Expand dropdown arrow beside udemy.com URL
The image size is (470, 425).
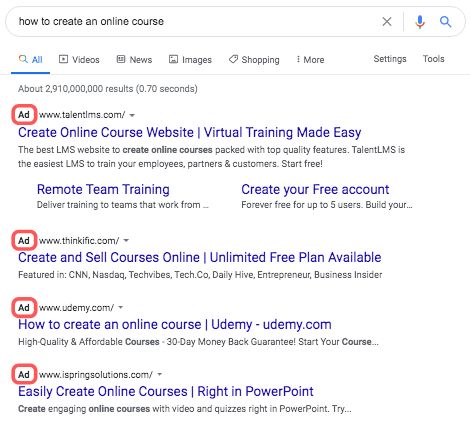[x=121, y=307]
